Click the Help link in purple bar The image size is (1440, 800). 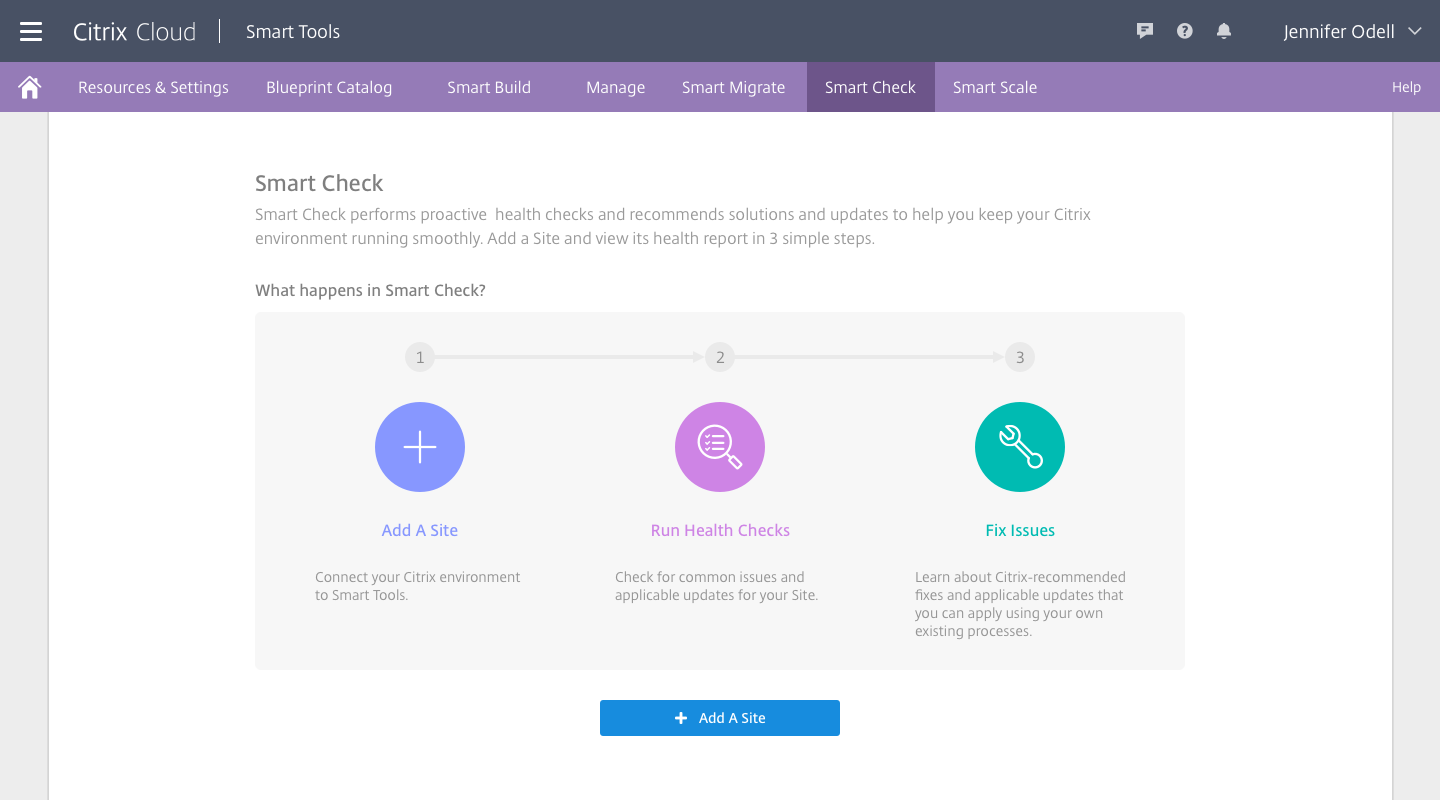pos(1406,87)
